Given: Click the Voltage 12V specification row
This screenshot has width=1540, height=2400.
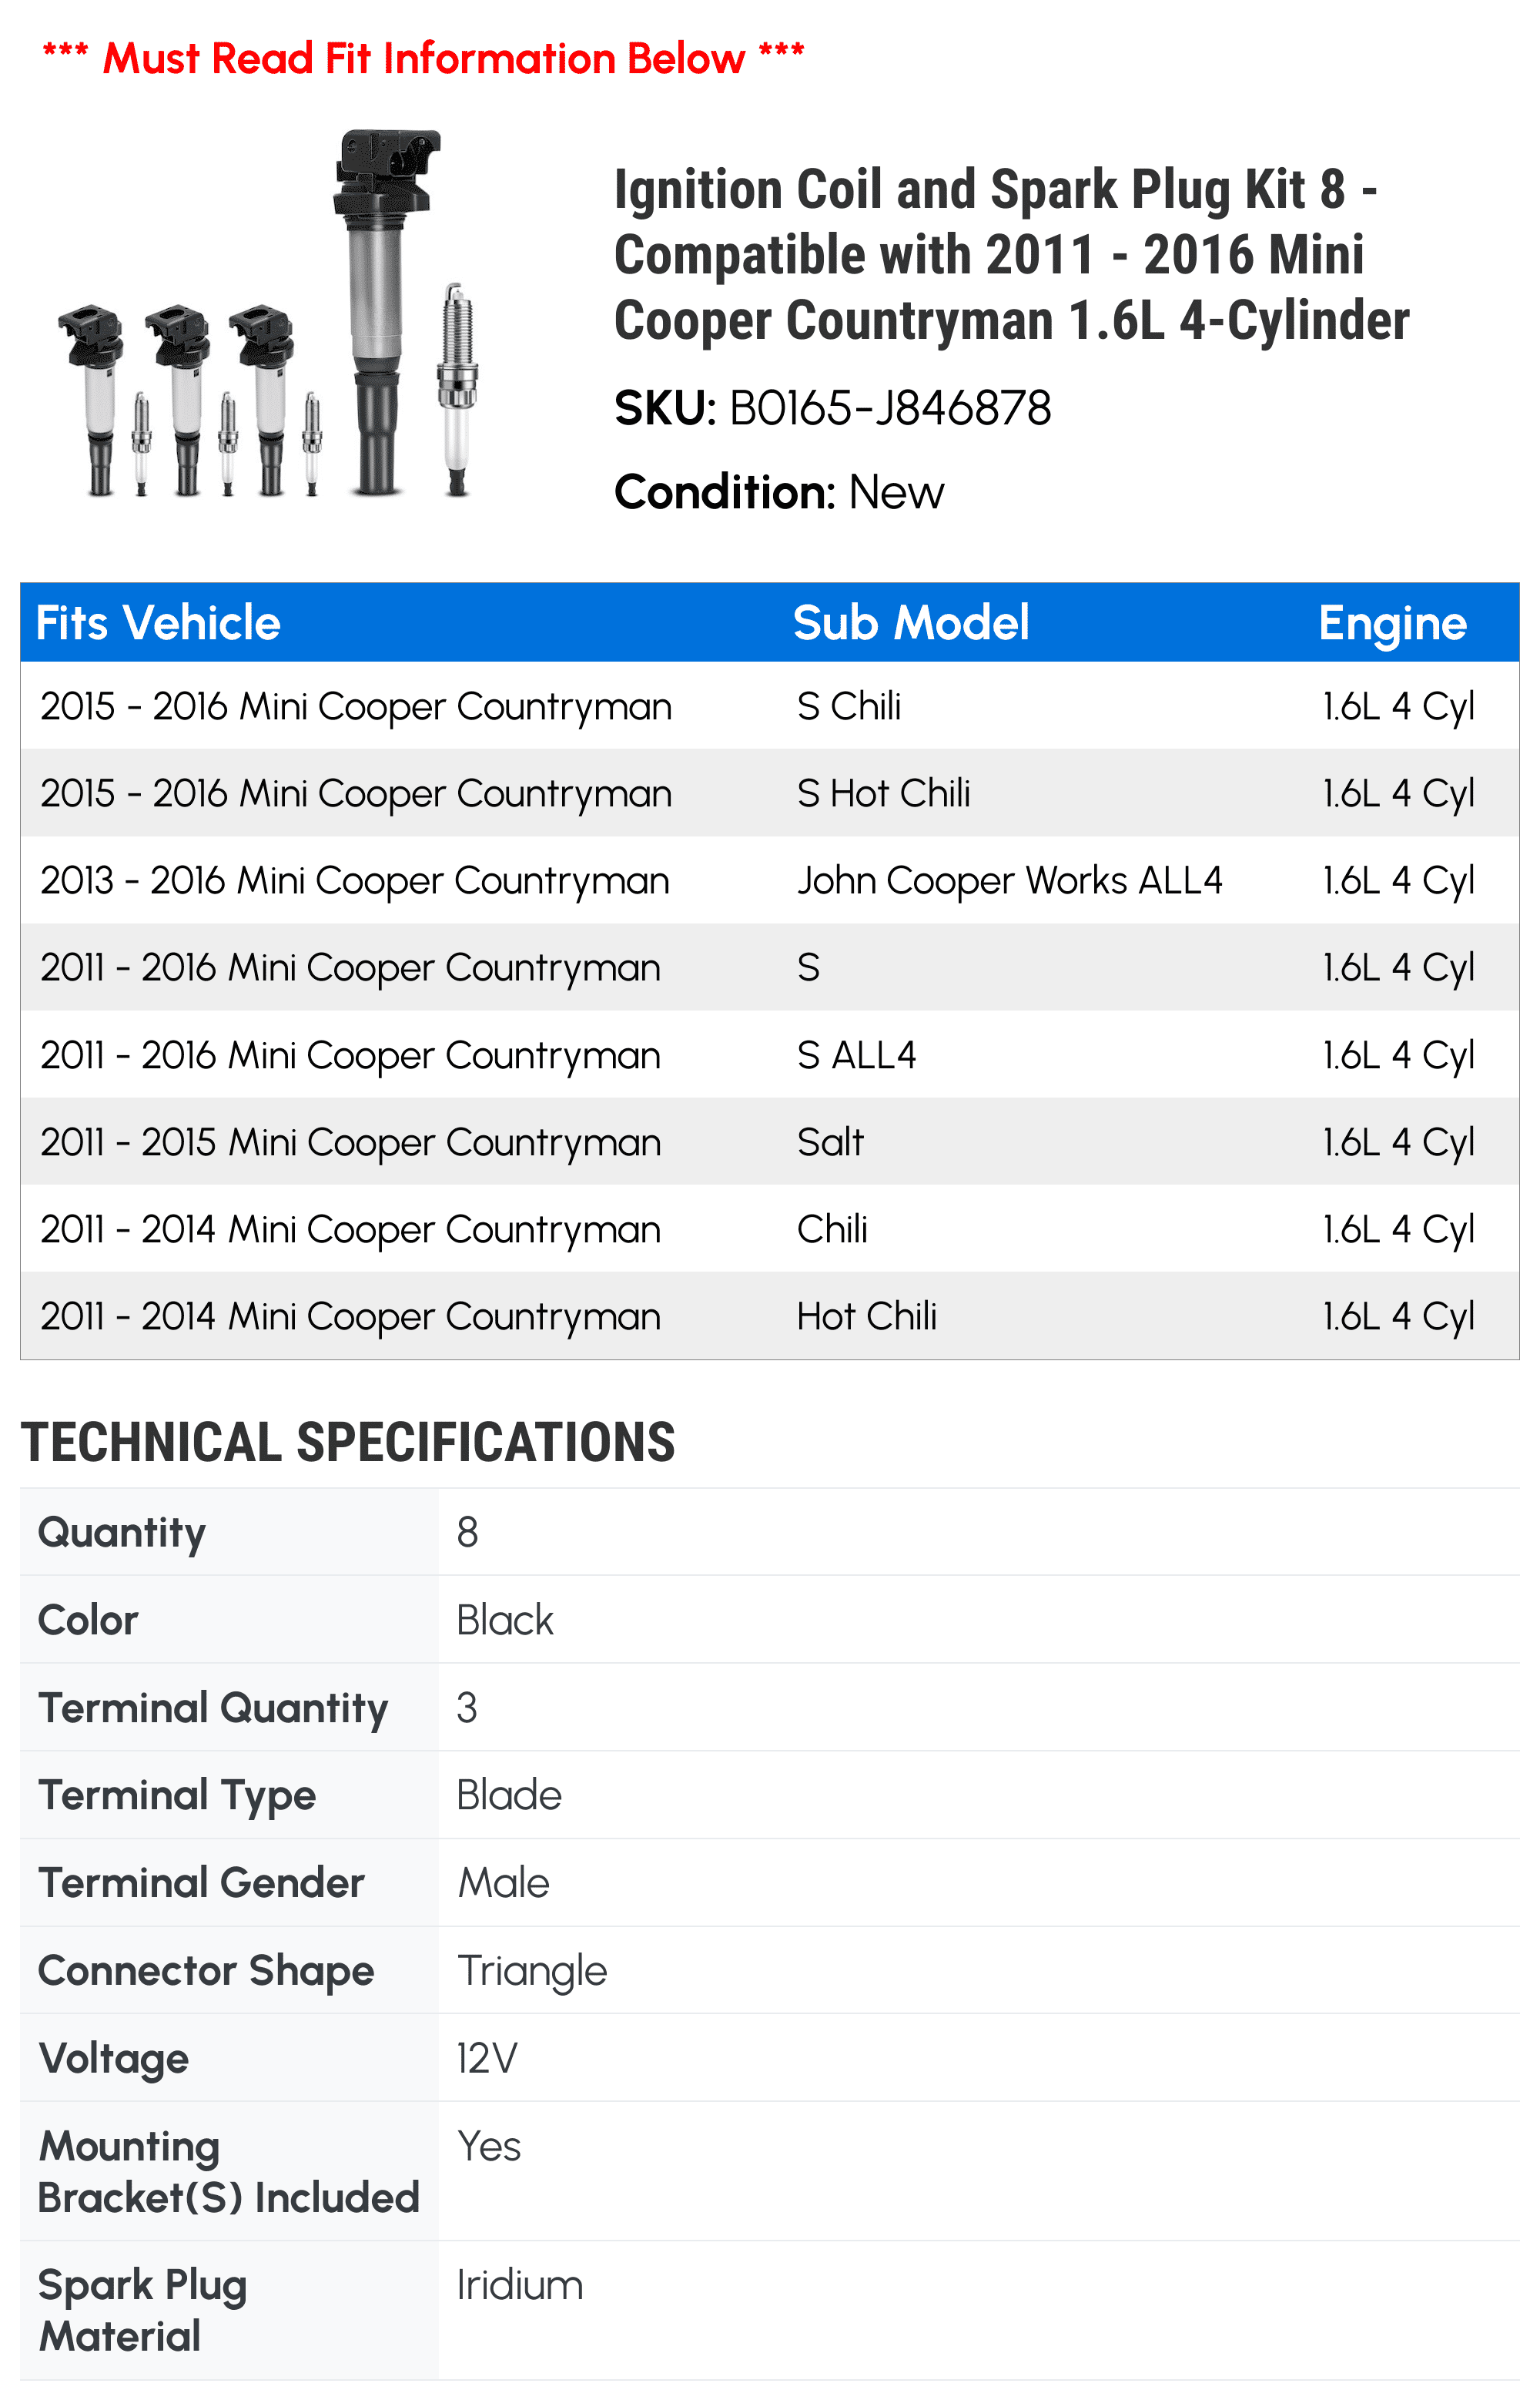Looking at the screenshot, I should 770,2058.
